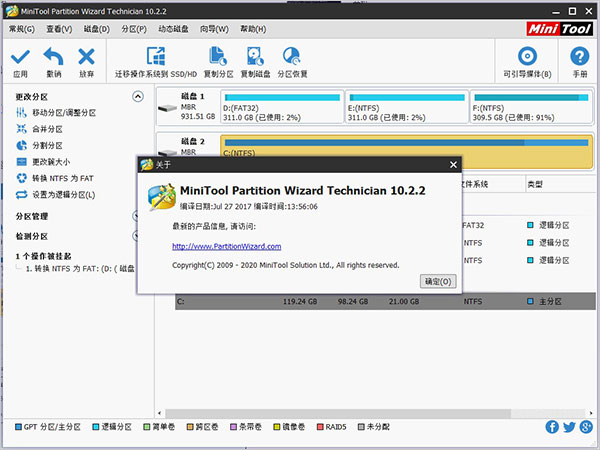
Task: Click the Partition Management (分区管理) heading
Action: (32, 217)
